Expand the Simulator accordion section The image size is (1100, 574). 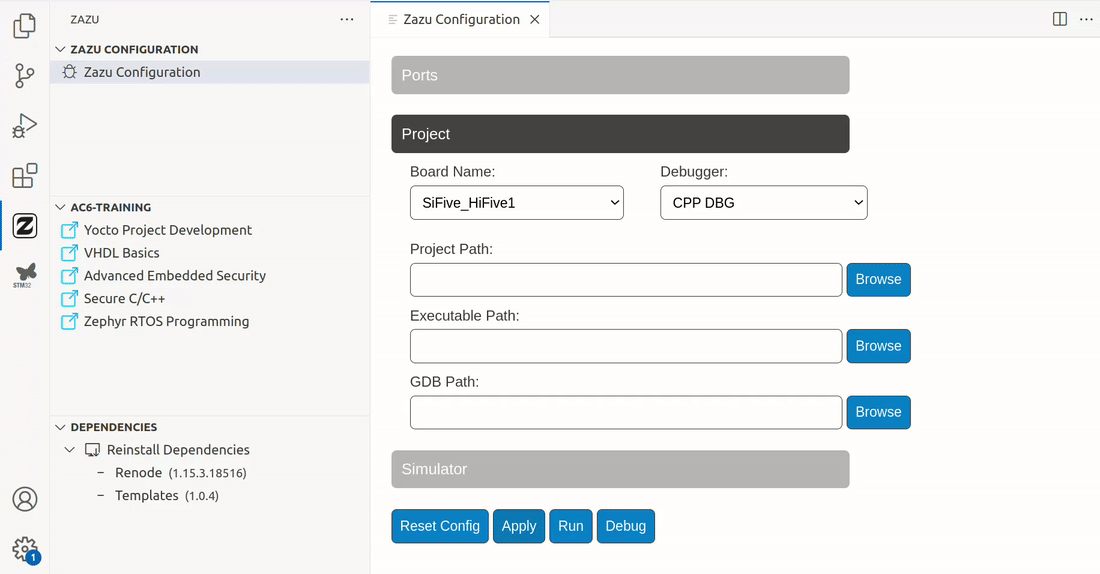tap(620, 469)
